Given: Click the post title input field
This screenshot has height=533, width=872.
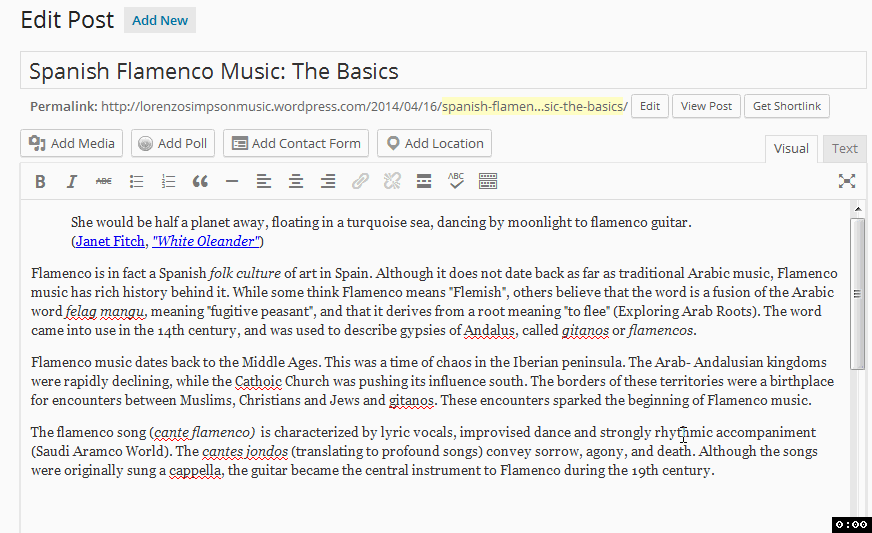Looking at the screenshot, I should (x=443, y=71).
